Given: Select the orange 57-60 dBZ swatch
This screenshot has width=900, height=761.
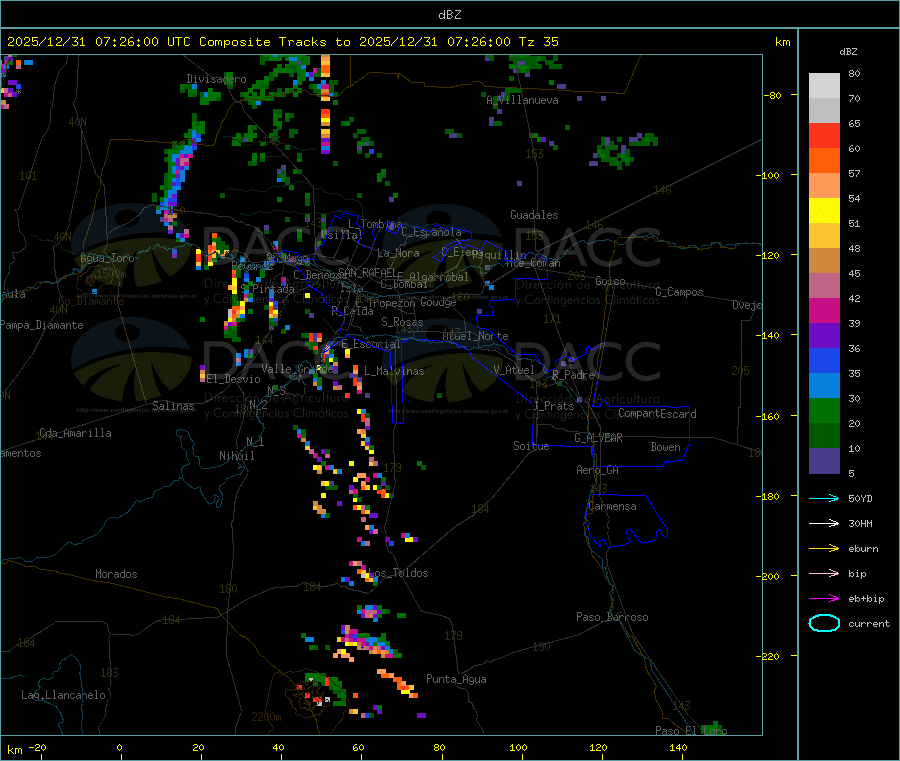Looking at the screenshot, I should coord(824,161).
